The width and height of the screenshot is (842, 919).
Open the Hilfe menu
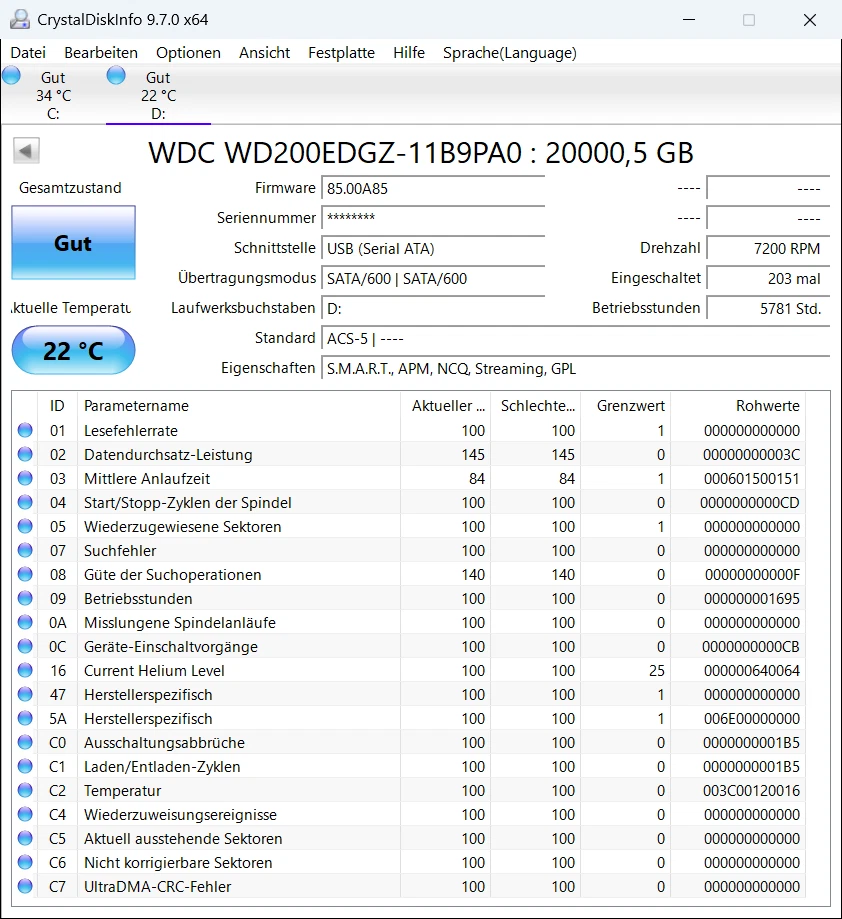pos(409,52)
